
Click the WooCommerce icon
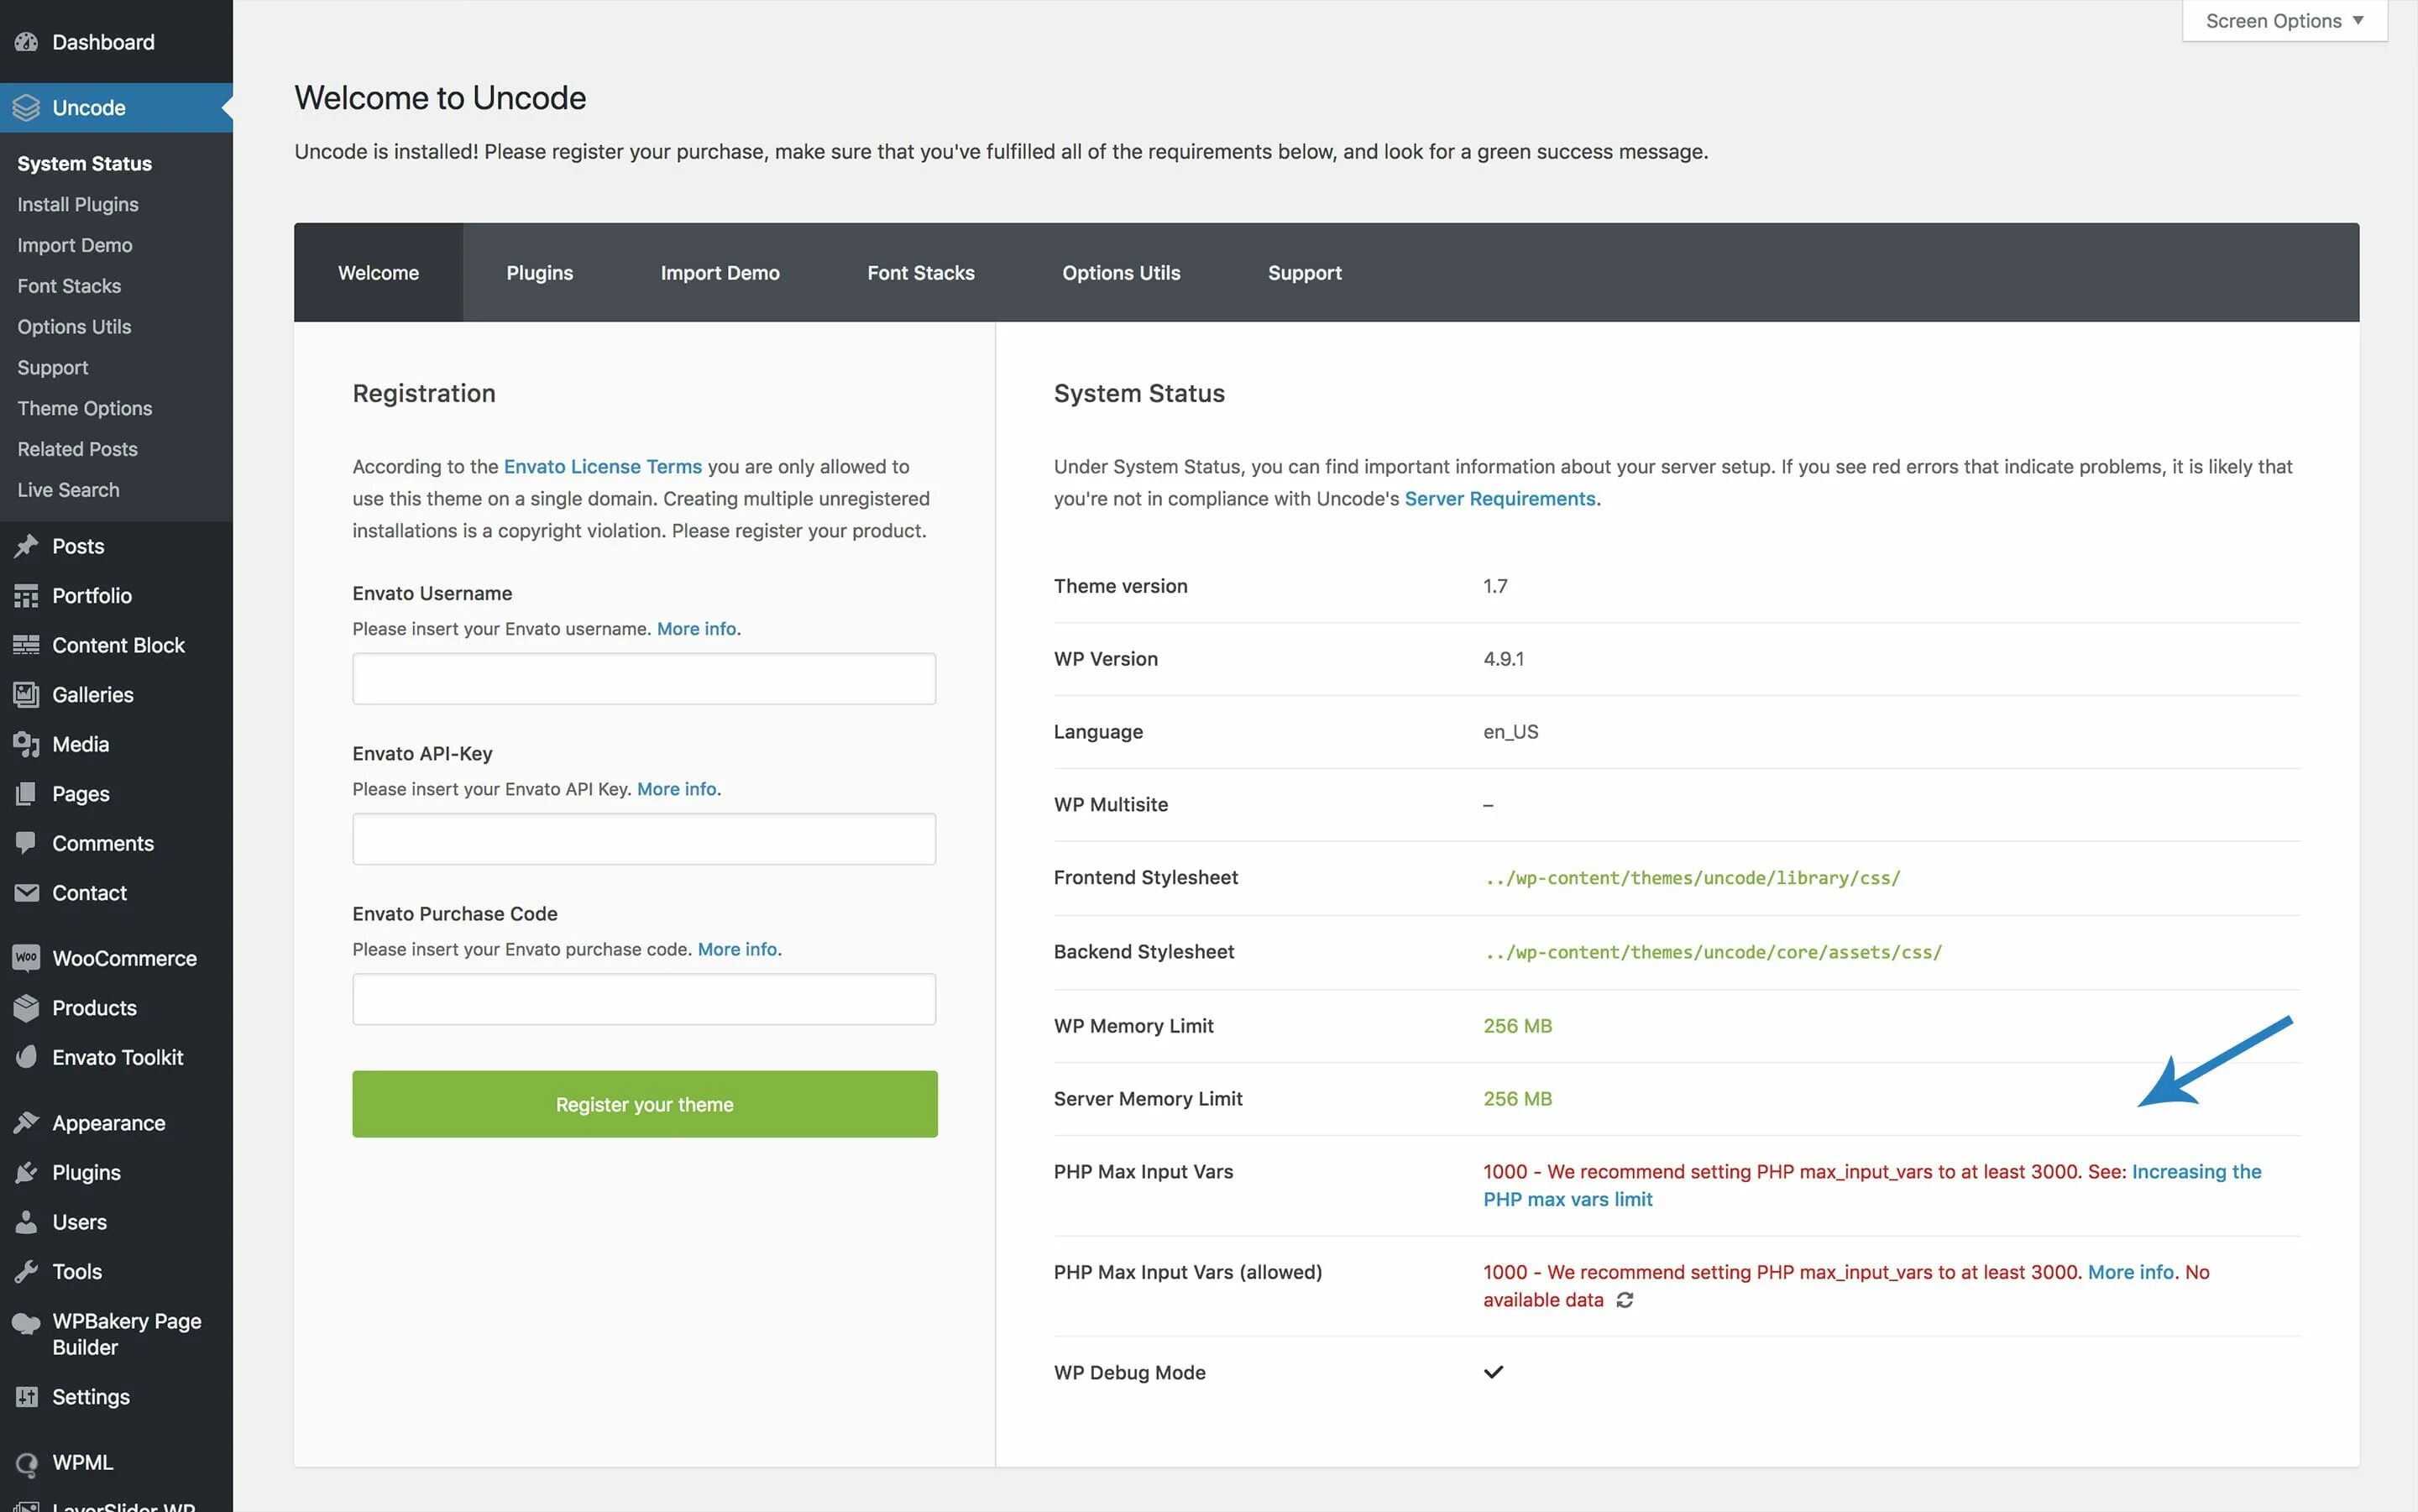click(x=26, y=958)
